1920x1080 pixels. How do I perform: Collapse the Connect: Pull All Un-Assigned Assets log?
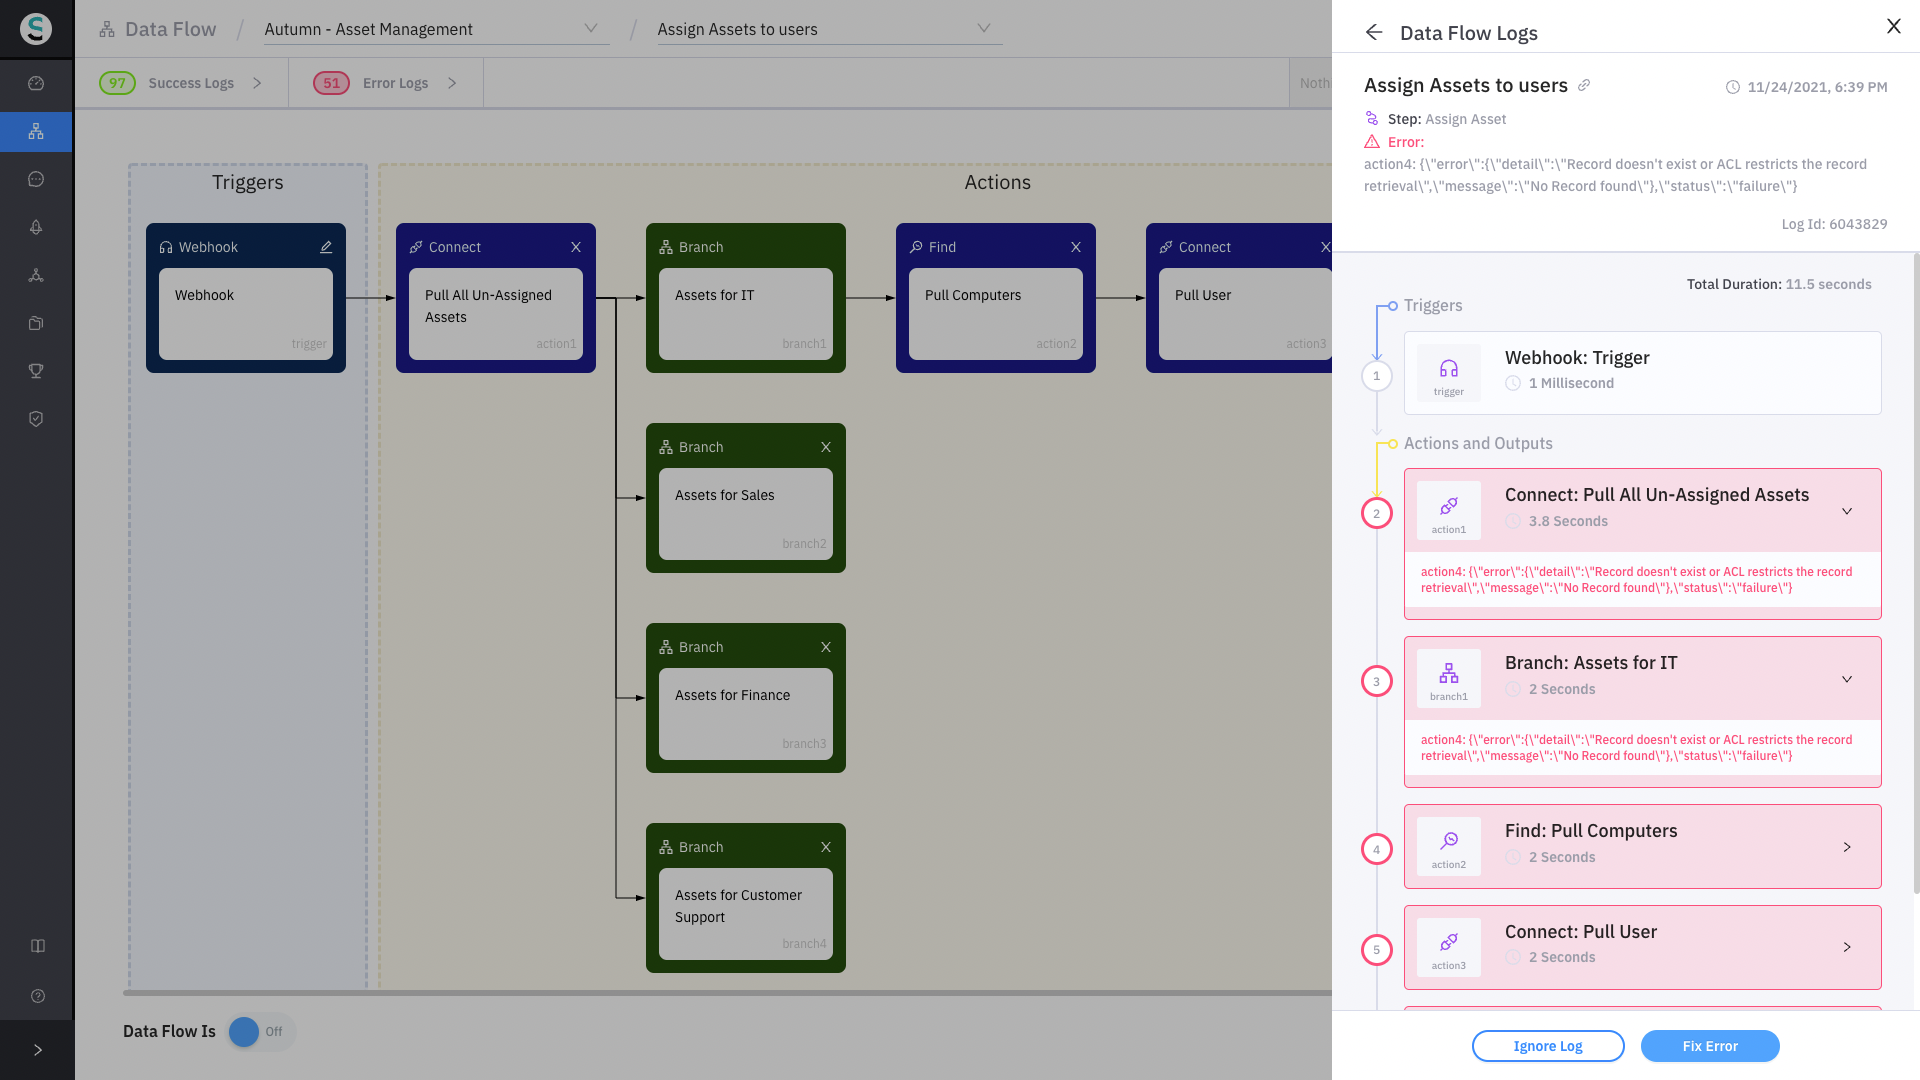pyautogui.click(x=1847, y=511)
